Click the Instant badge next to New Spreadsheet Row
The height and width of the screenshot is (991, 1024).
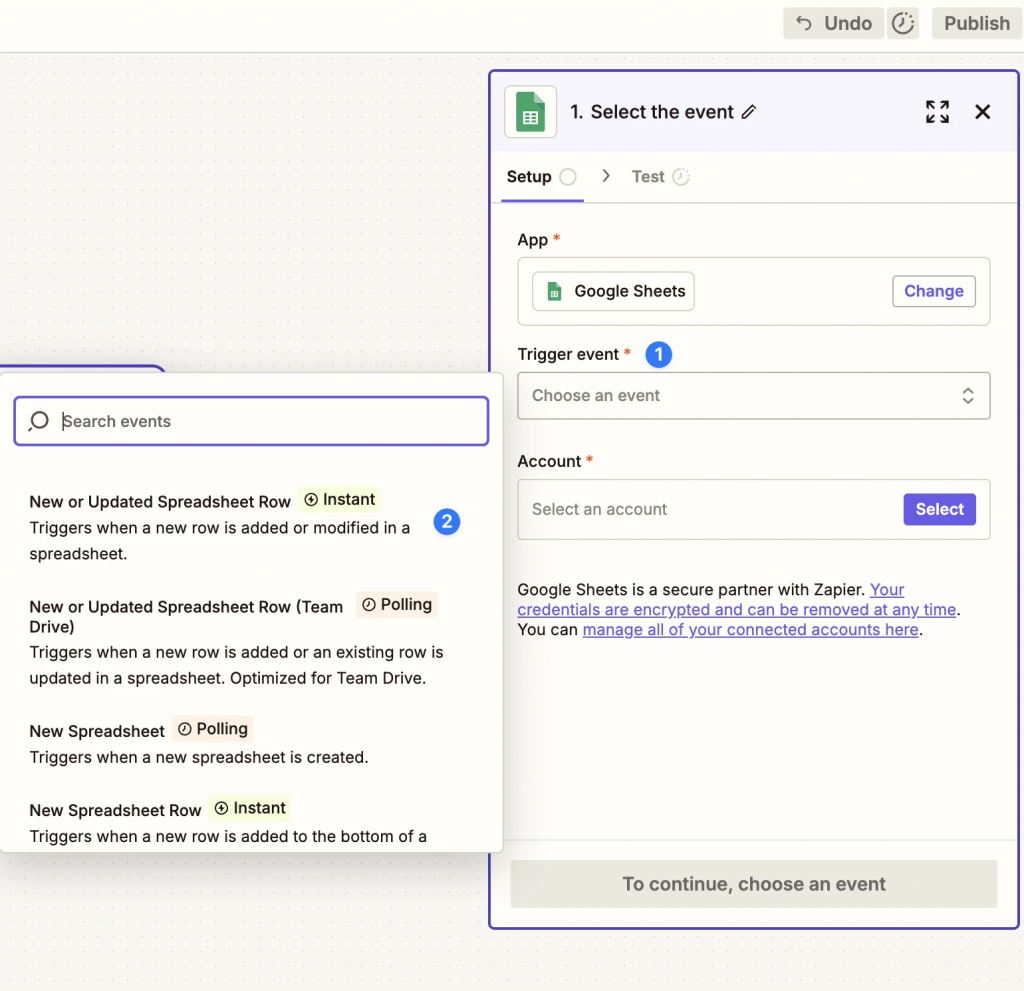[249, 808]
